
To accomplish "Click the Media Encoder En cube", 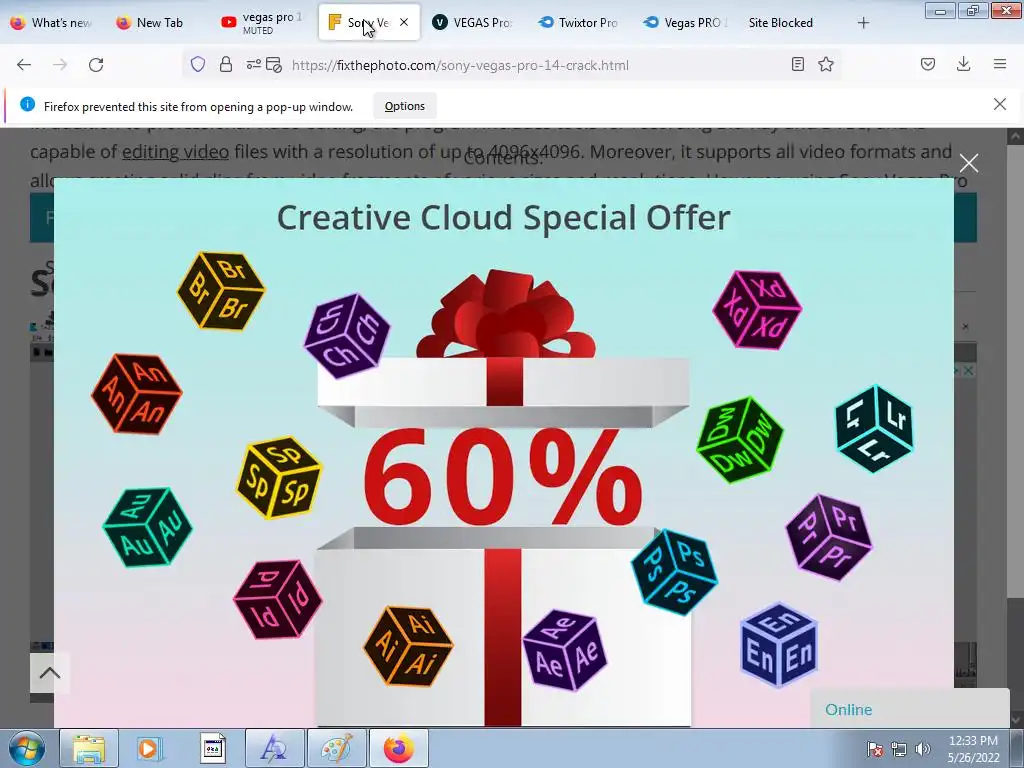I will click(778, 645).
